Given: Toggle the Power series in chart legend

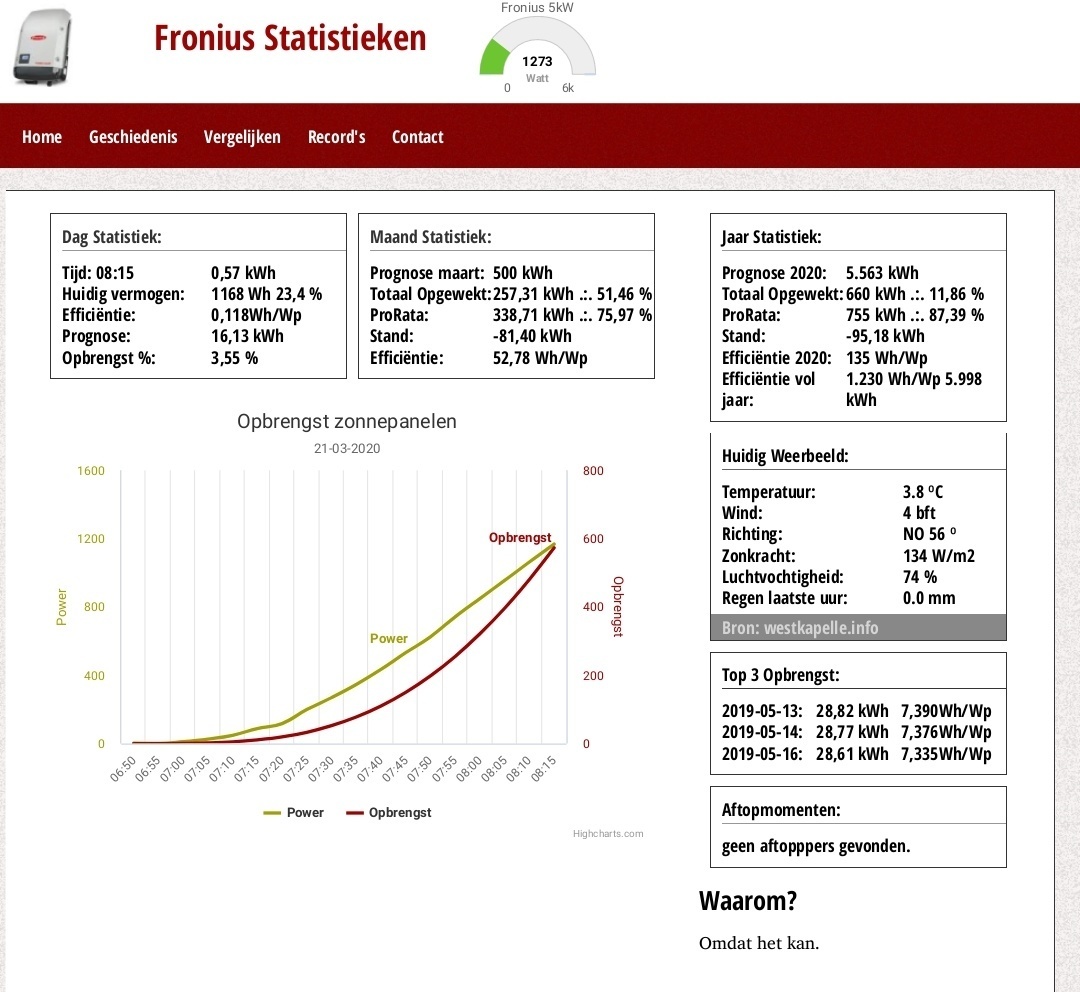Looking at the screenshot, I should click(293, 812).
